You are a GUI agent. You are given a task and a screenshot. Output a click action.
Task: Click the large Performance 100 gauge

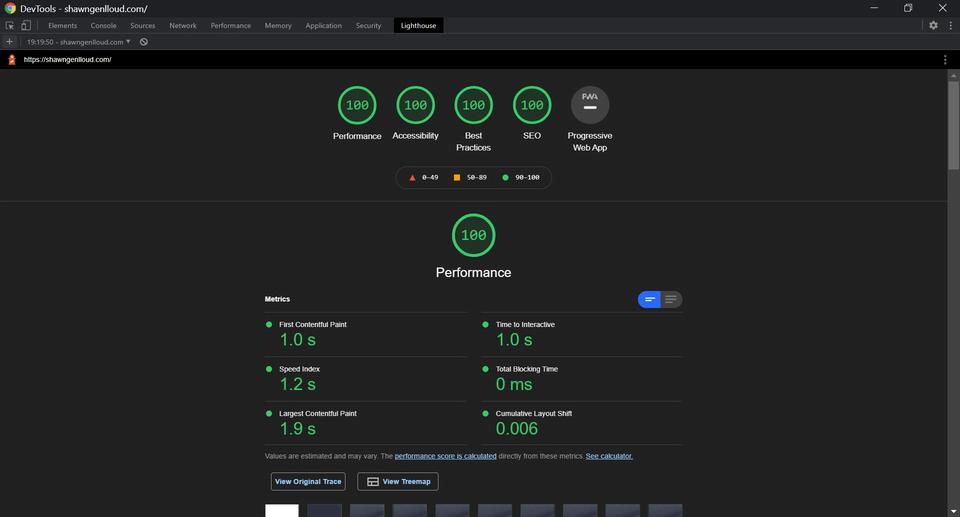pos(473,235)
